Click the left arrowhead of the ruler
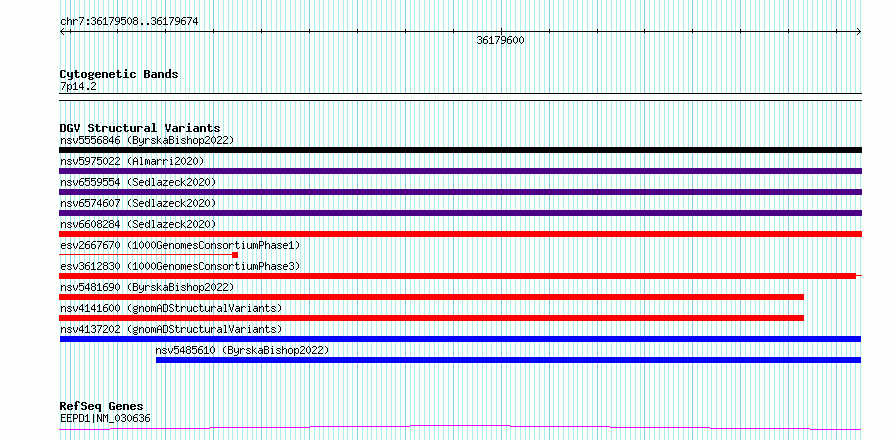The image size is (890, 440). [x=62, y=32]
